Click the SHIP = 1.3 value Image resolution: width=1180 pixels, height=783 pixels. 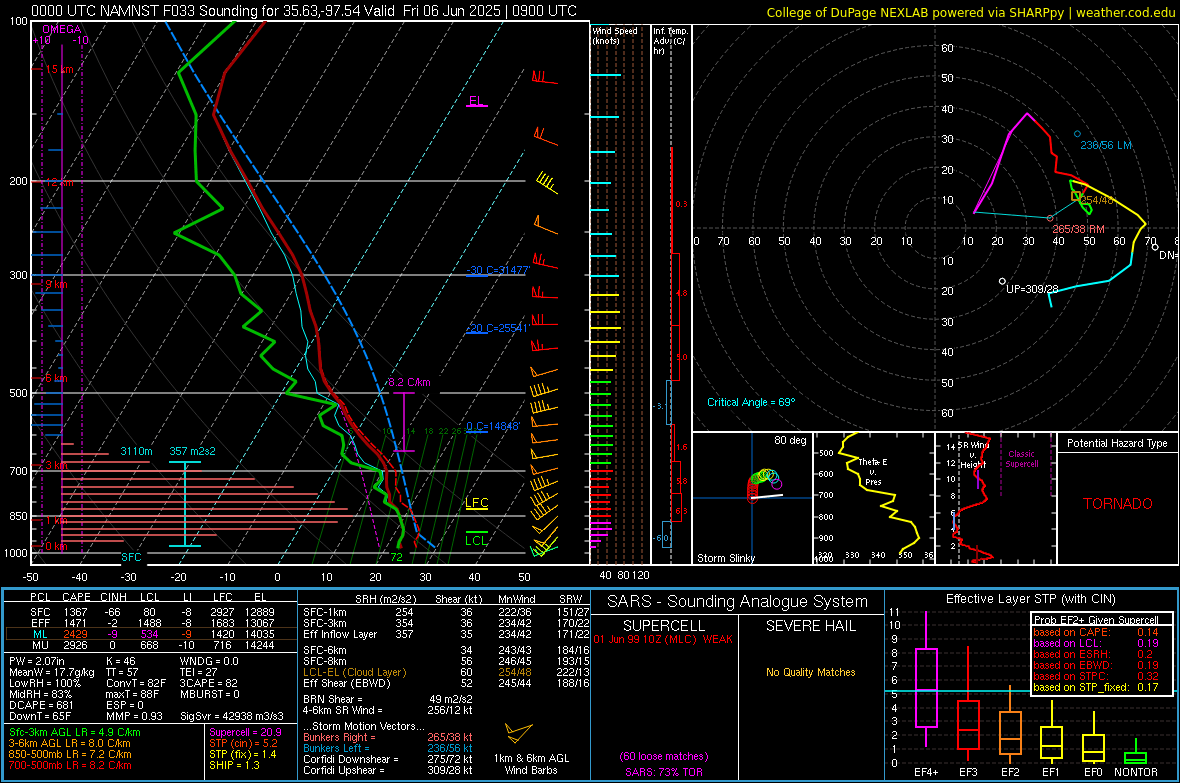(234, 765)
